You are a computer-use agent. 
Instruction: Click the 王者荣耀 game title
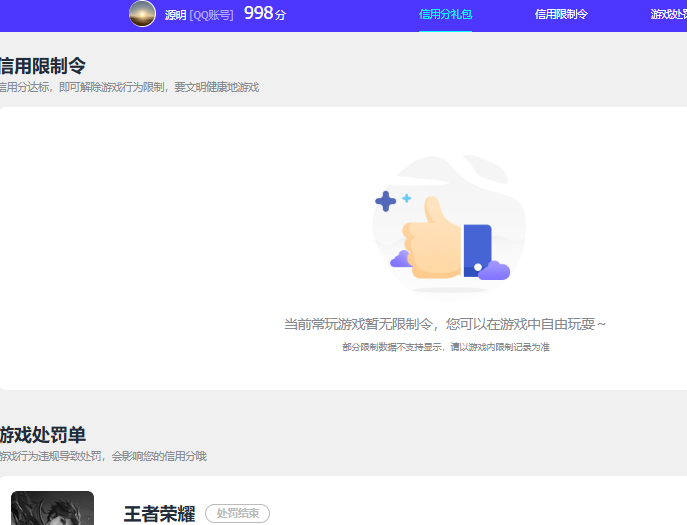159,514
